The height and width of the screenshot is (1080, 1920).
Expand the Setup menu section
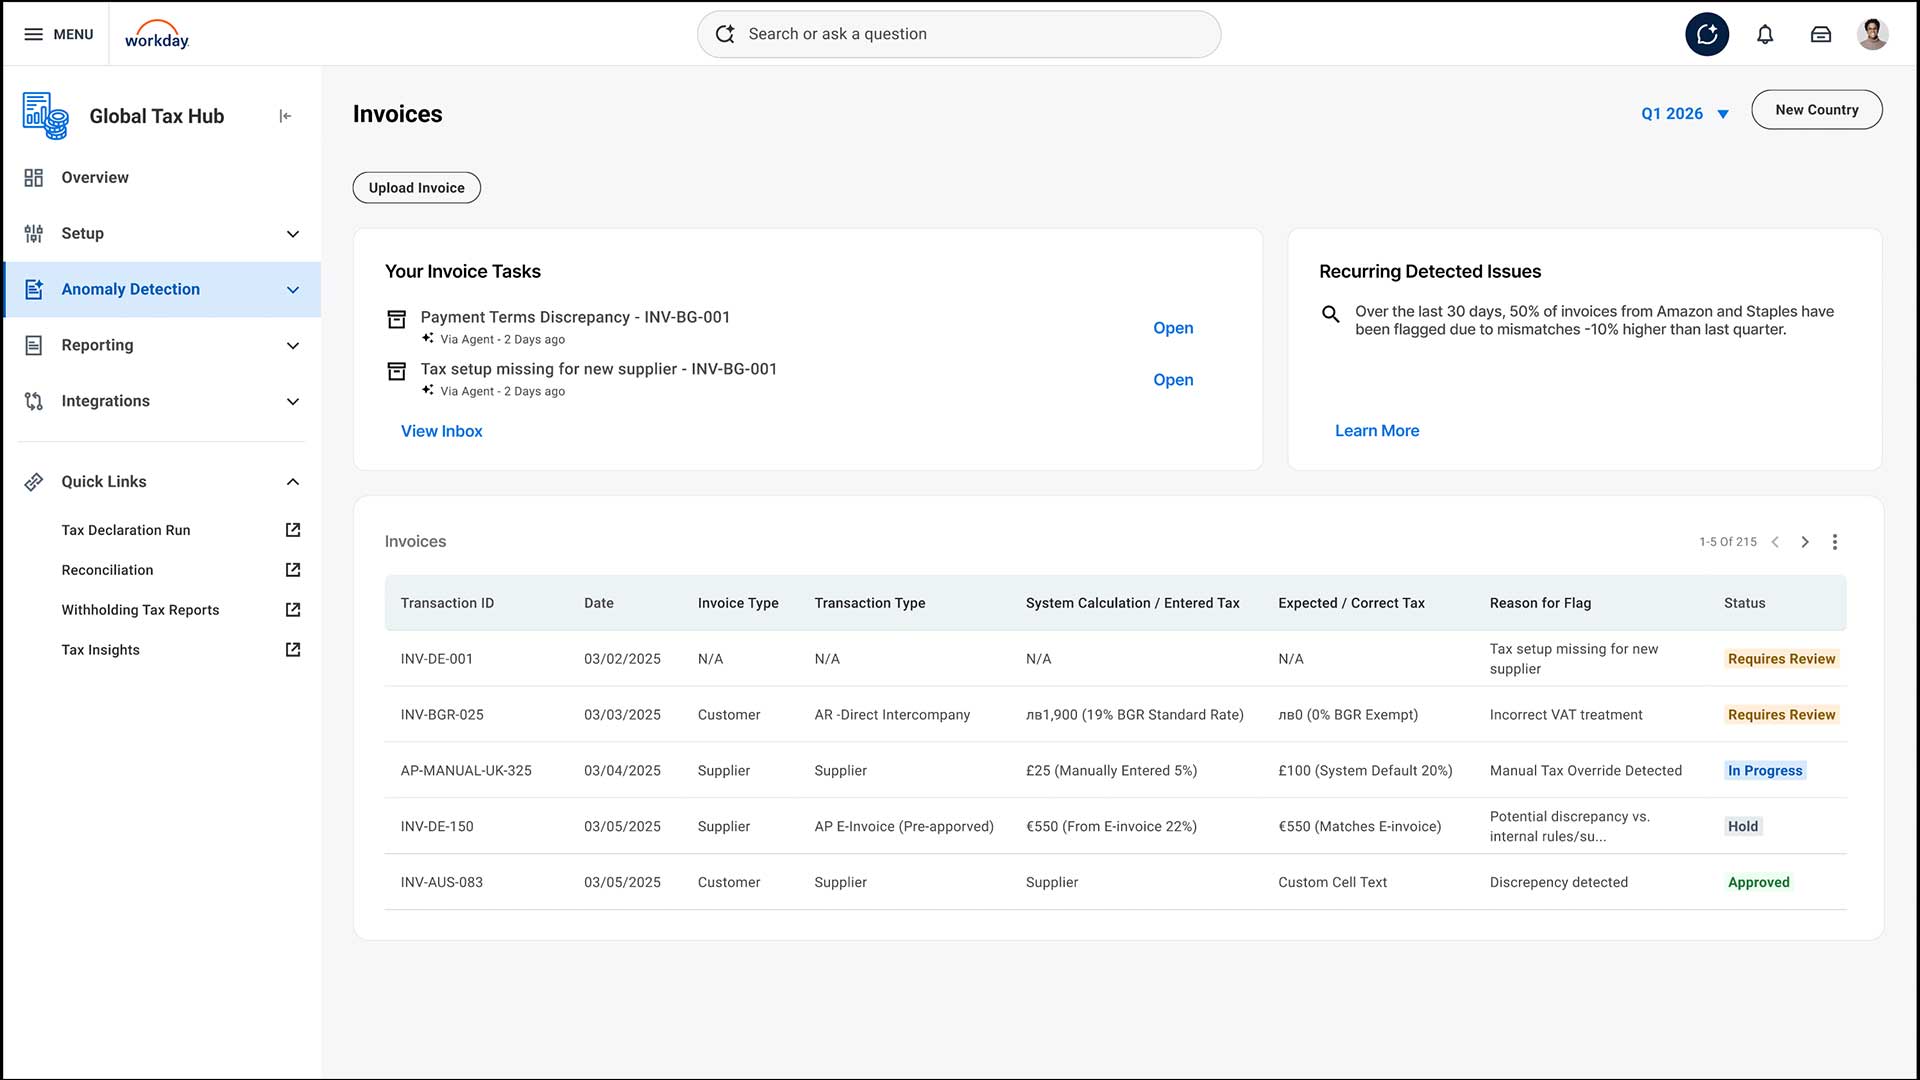click(293, 233)
